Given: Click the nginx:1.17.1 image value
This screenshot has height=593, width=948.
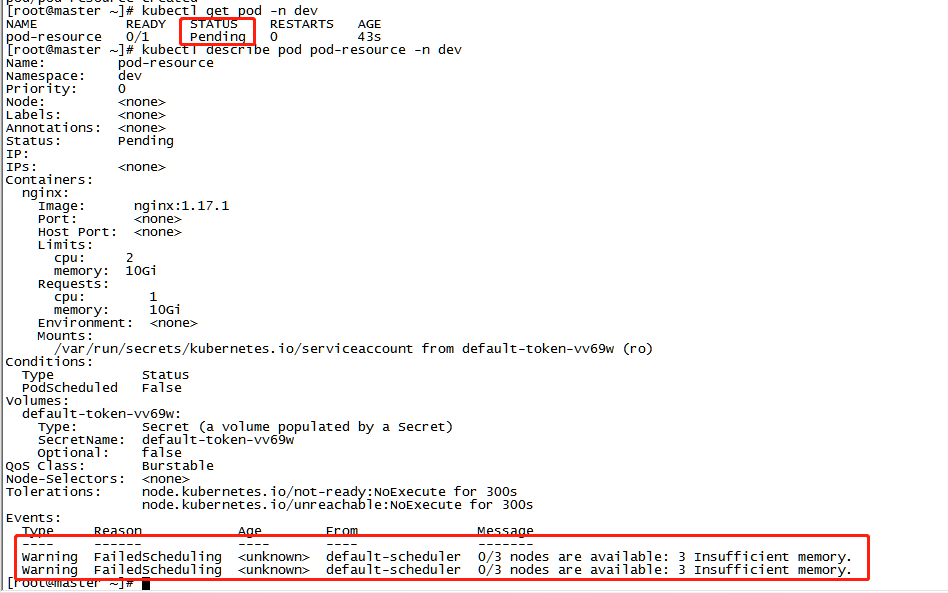Looking at the screenshot, I should [181, 206].
